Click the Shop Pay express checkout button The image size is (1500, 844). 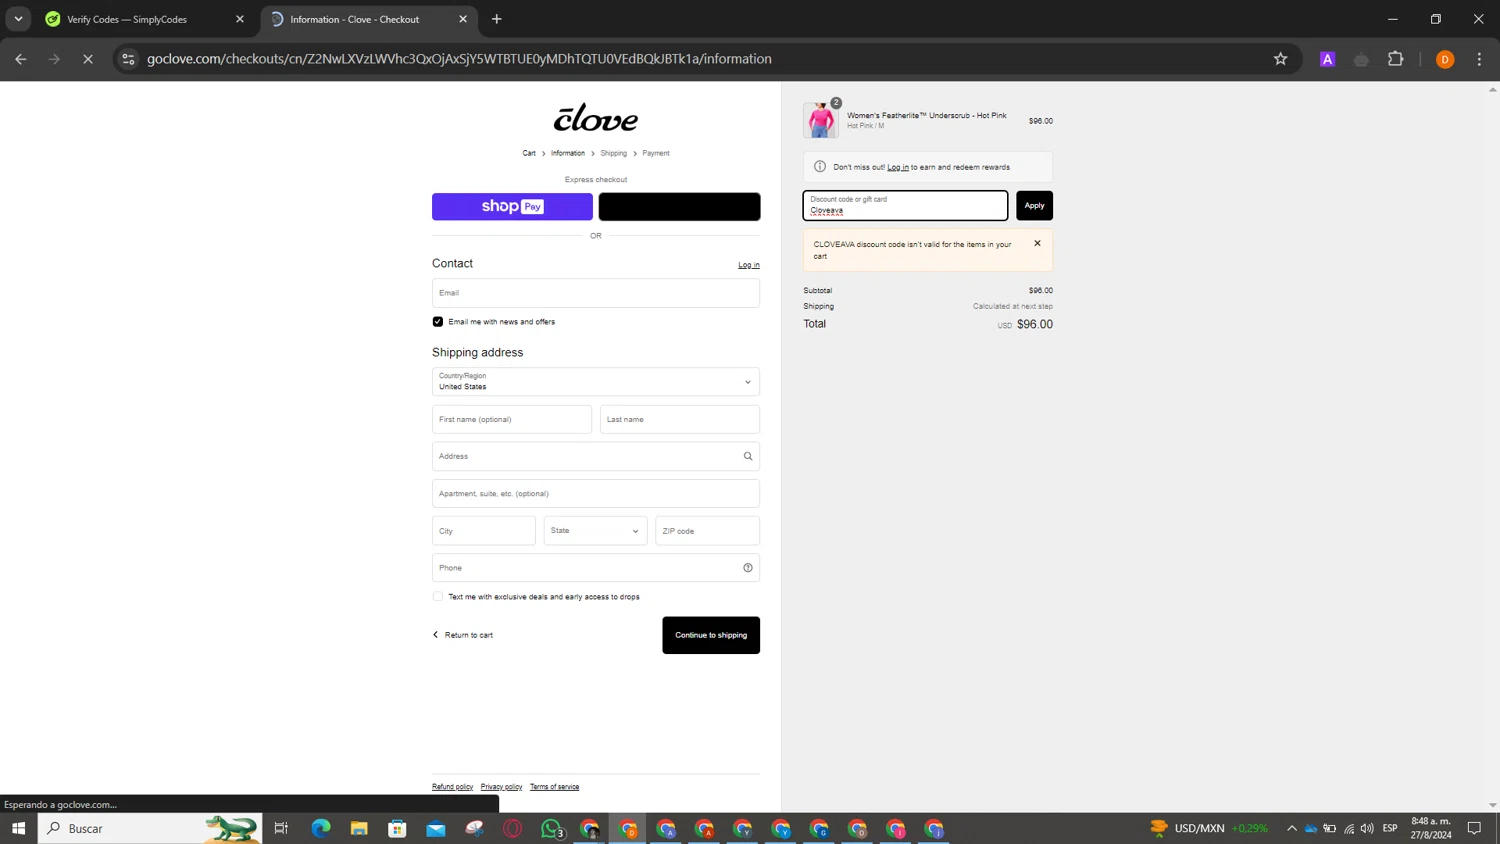pos(512,206)
